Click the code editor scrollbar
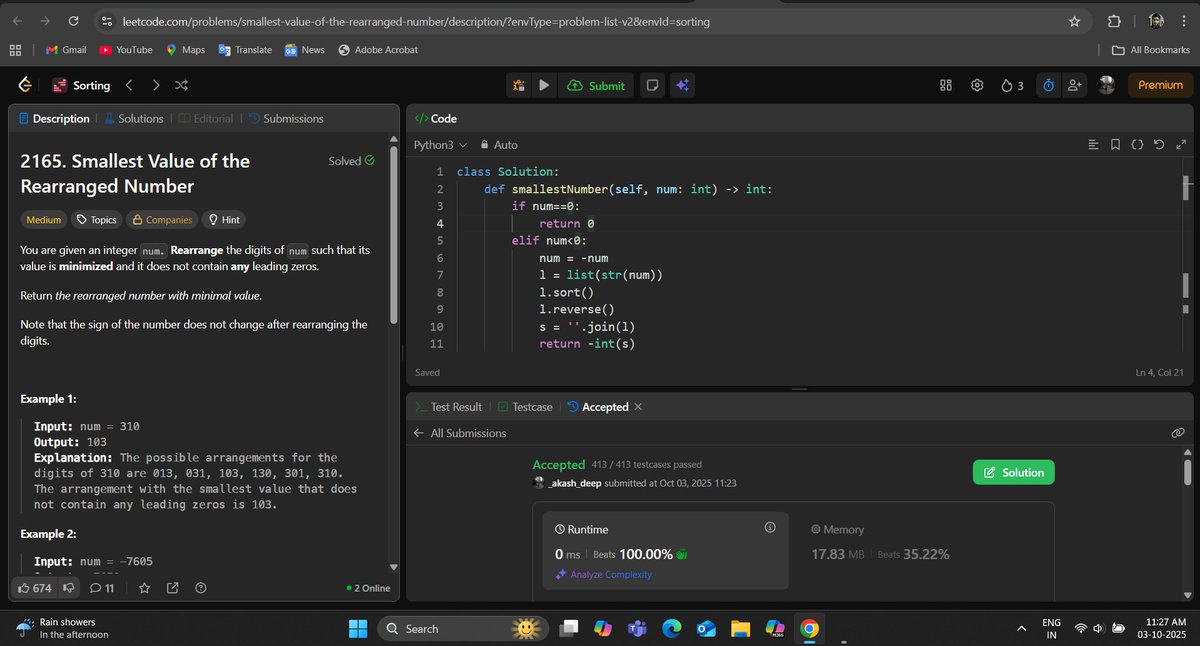The image size is (1200, 646). point(1187,187)
